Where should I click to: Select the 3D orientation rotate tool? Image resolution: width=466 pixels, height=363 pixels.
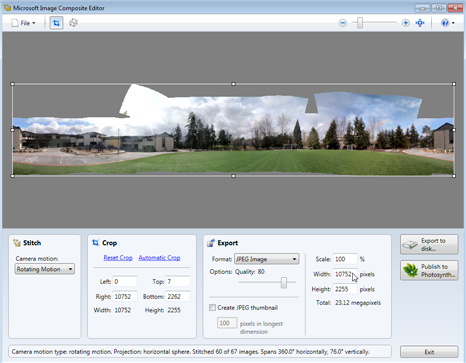(73, 23)
